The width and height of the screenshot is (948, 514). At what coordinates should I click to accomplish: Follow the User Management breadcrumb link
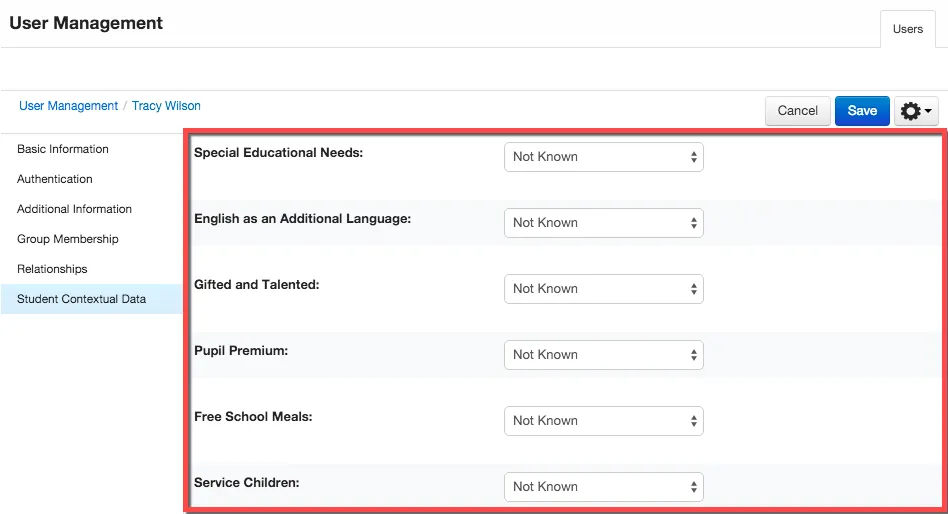tap(68, 106)
